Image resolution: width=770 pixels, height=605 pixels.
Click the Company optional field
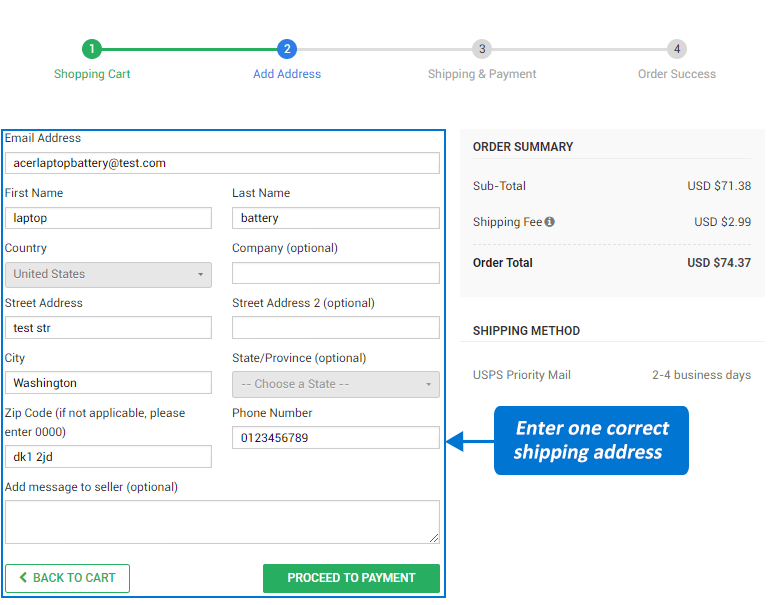click(x=335, y=273)
